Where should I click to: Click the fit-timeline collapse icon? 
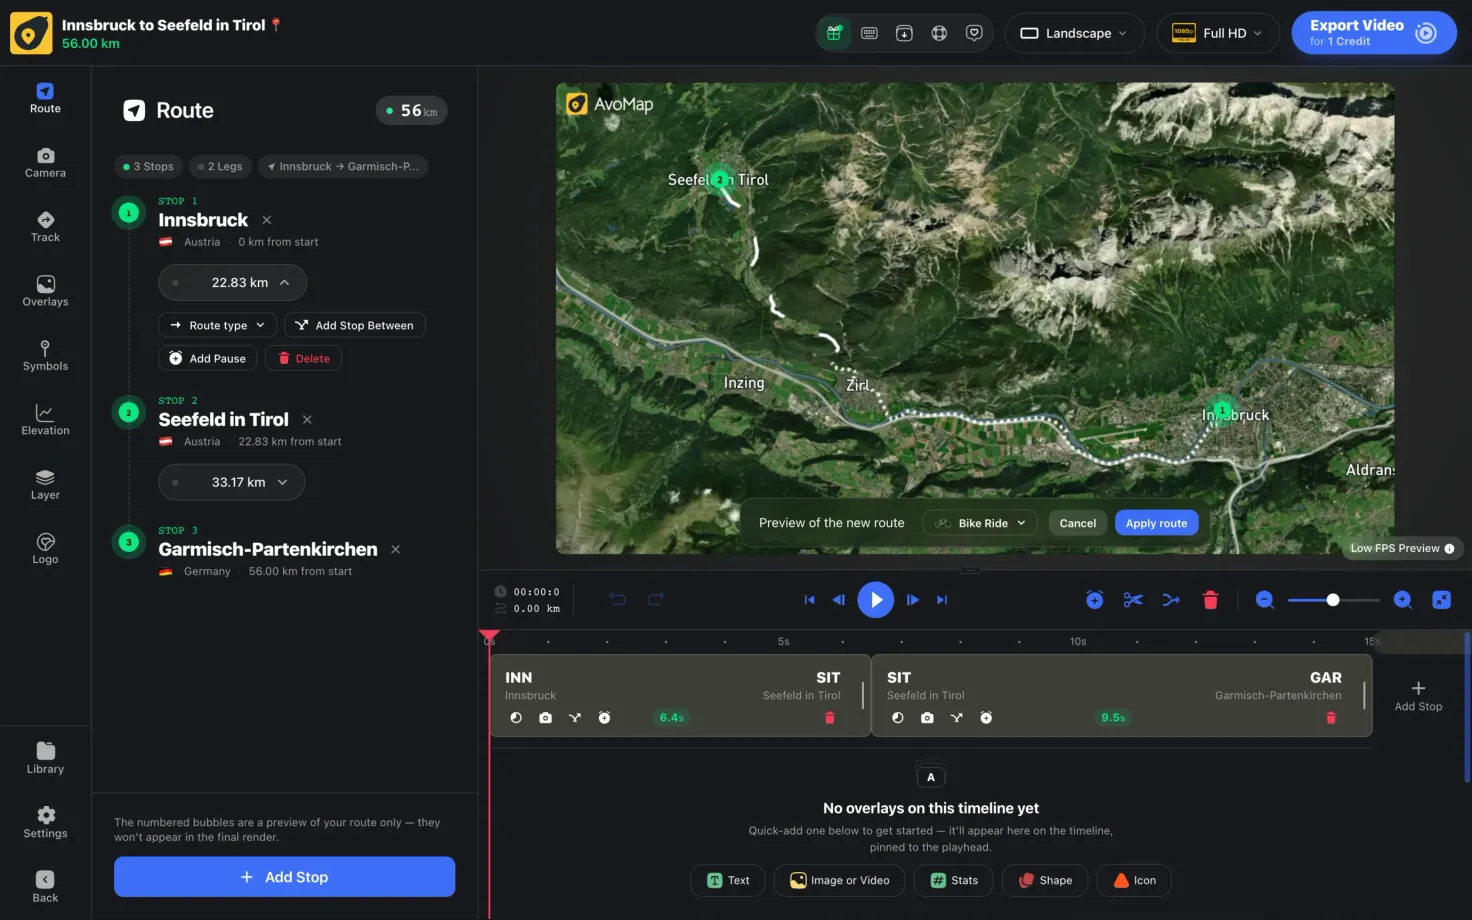tap(1441, 600)
